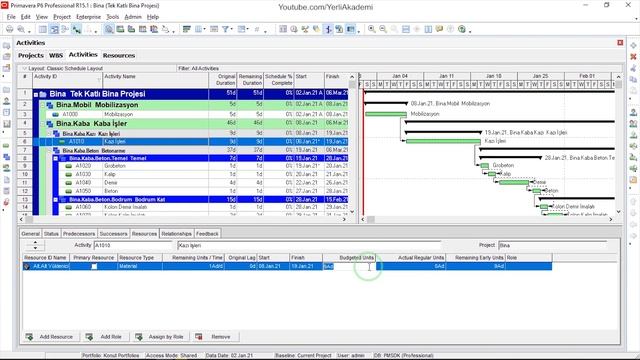The width and height of the screenshot is (640, 360).
Task: Click the Resources person icon in left sidebar
Action: click(6, 101)
